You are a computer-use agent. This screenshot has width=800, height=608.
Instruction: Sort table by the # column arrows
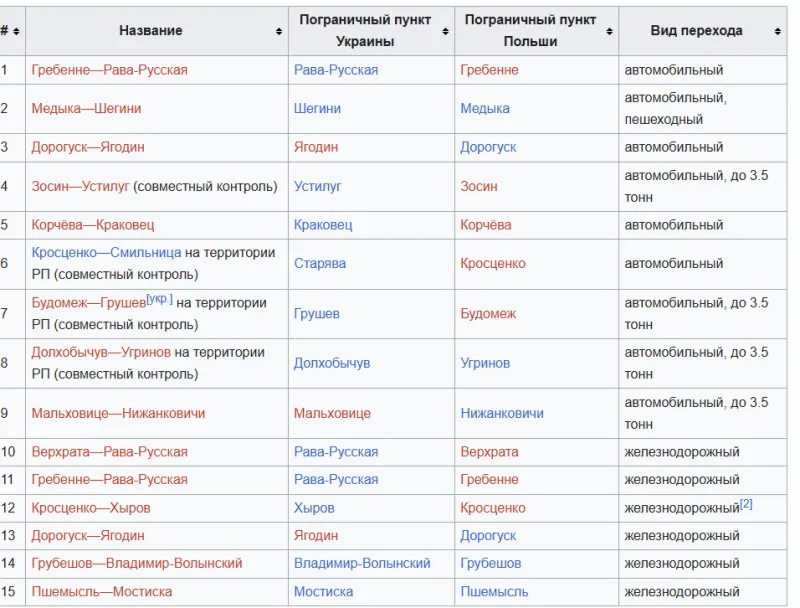pyautogui.click(x=16, y=32)
